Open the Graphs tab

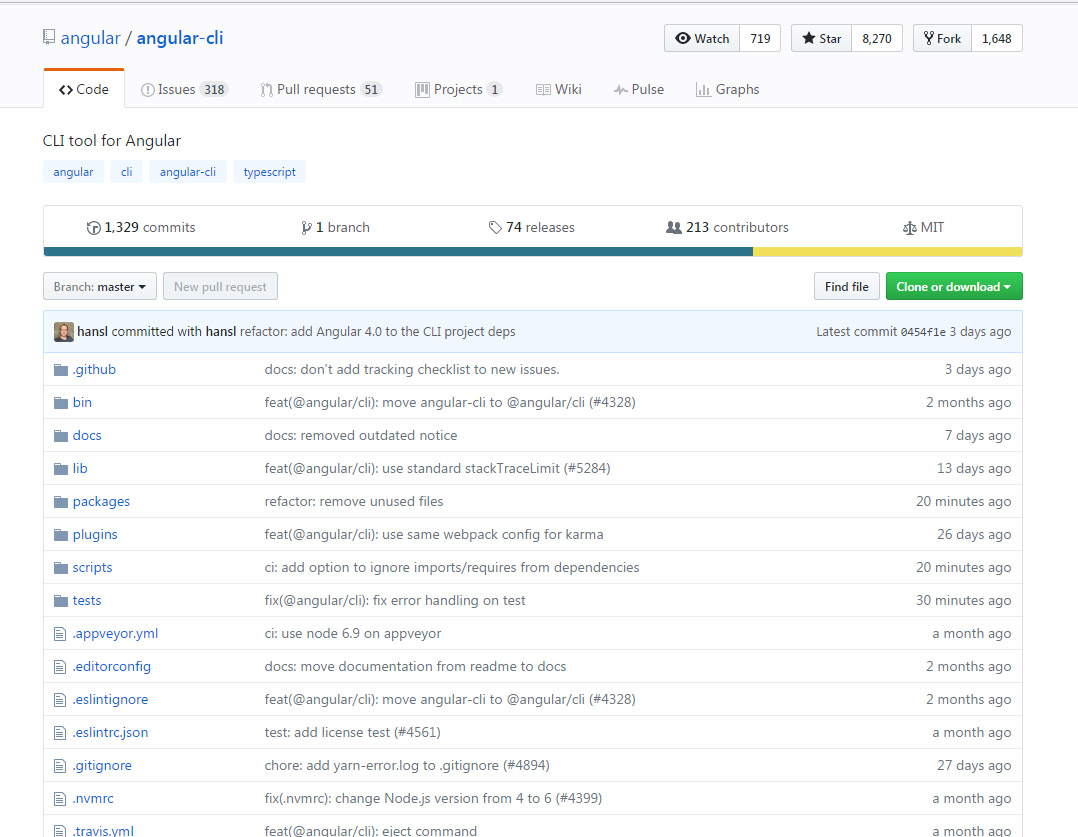click(x=727, y=89)
